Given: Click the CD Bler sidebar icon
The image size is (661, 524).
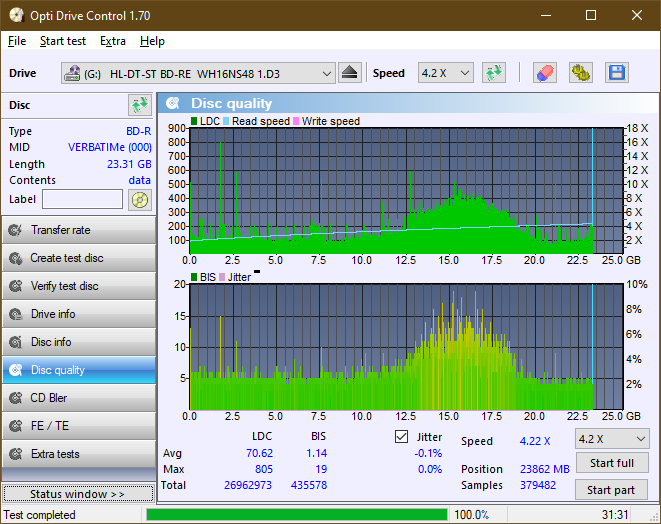Looking at the screenshot, I should pos(16,398).
